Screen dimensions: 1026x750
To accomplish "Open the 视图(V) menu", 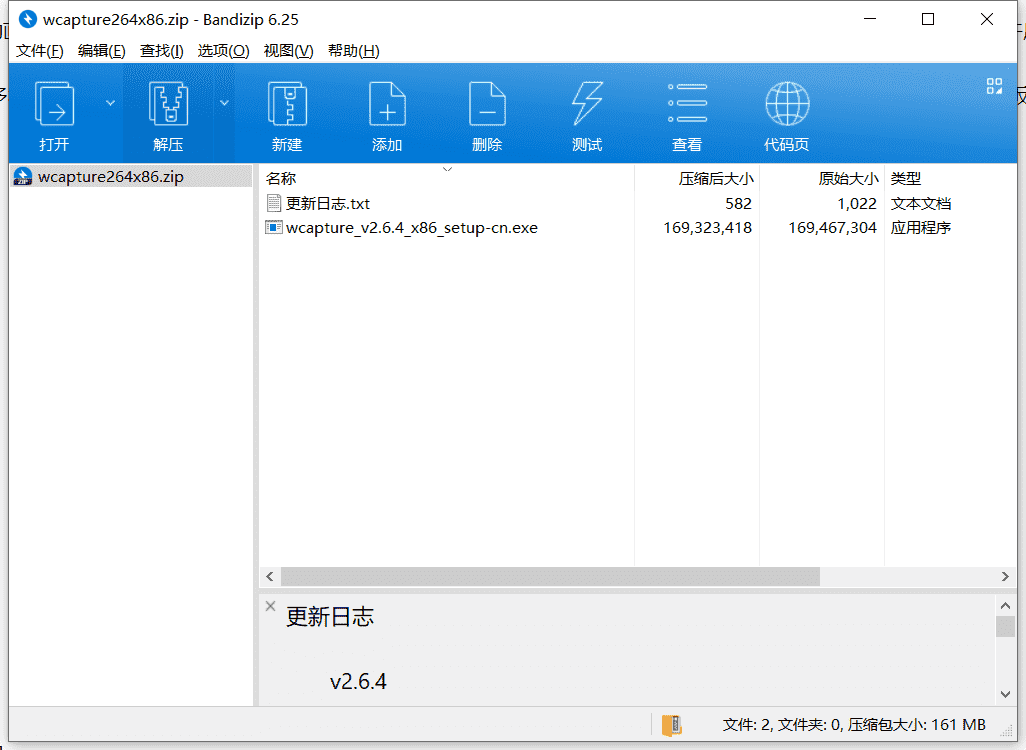I will click(289, 50).
